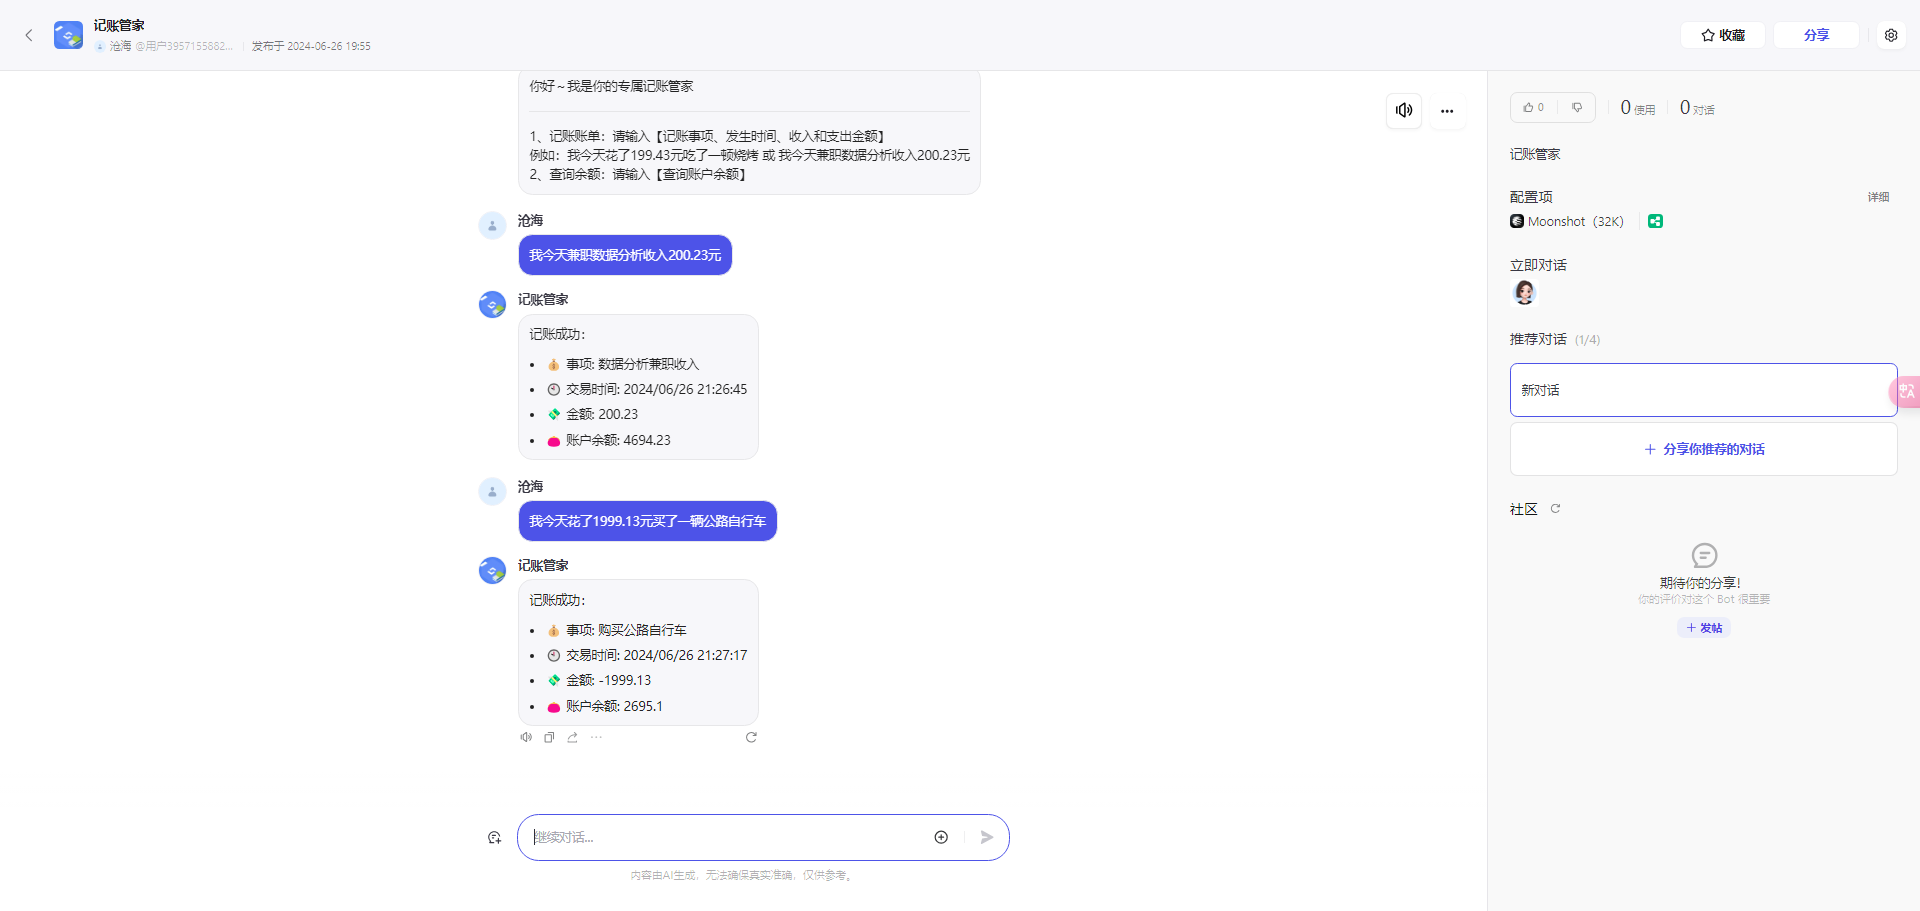1920x911 pixels.
Task: Click the 期待你的分享 comment bubble icon
Action: pos(1704,555)
